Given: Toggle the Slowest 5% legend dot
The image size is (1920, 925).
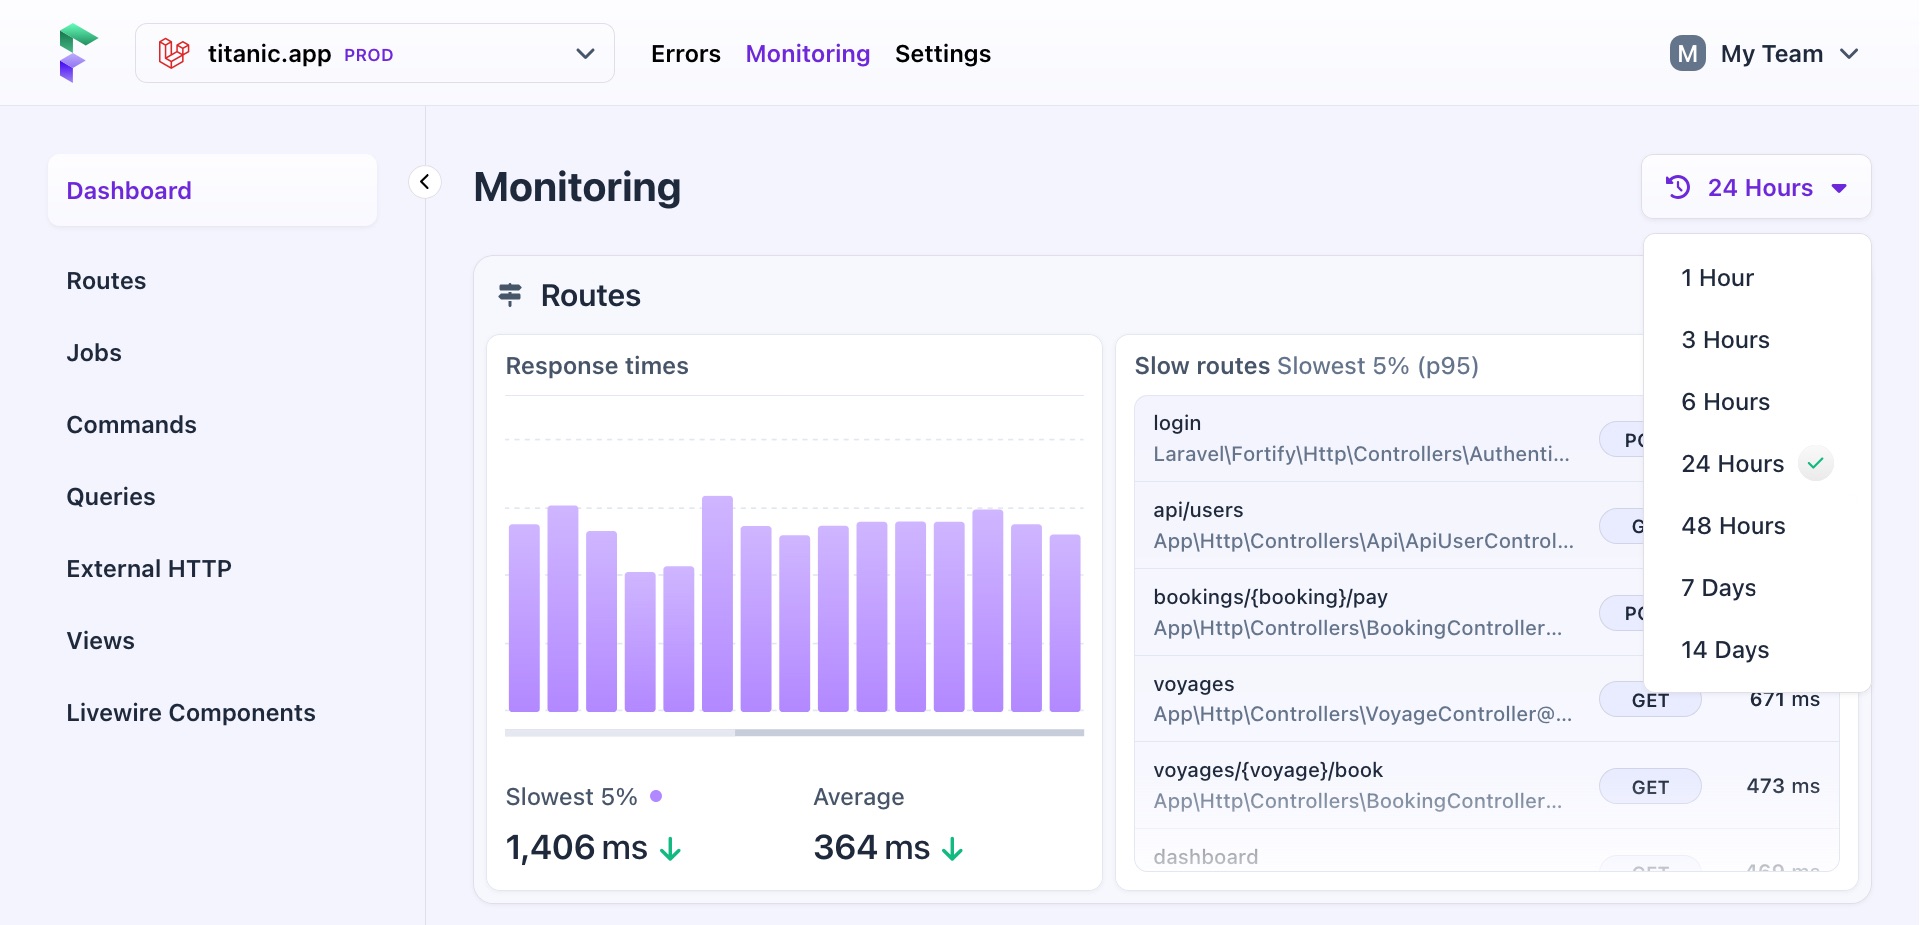Looking at the screenshot, I should [657, 796].
